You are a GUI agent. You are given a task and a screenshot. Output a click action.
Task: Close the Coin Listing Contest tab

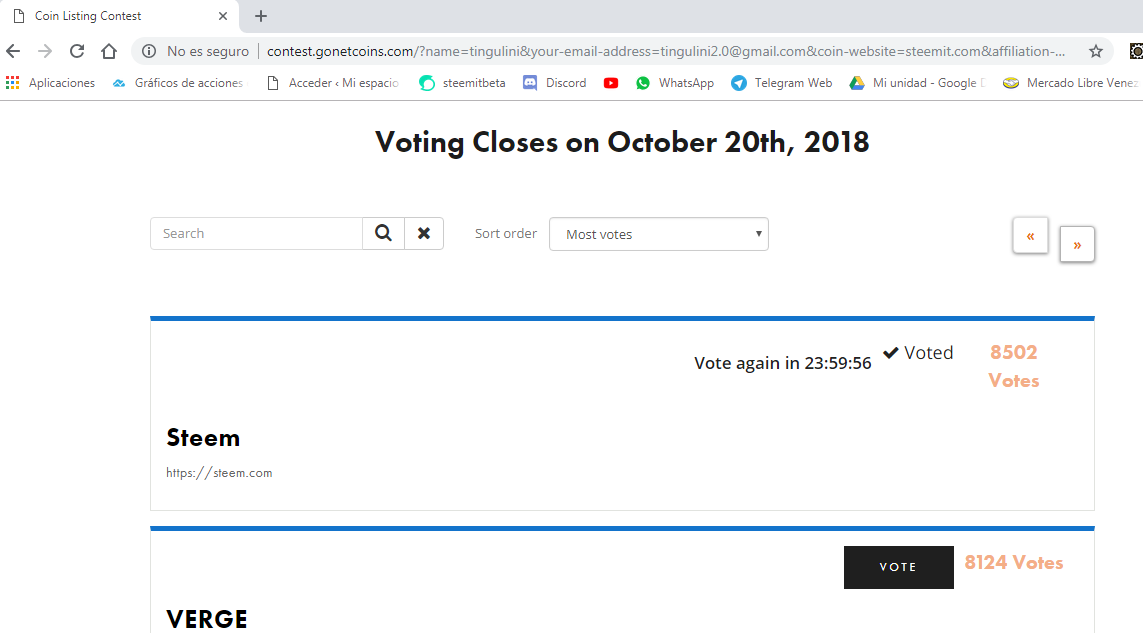[x=223, y=16]
